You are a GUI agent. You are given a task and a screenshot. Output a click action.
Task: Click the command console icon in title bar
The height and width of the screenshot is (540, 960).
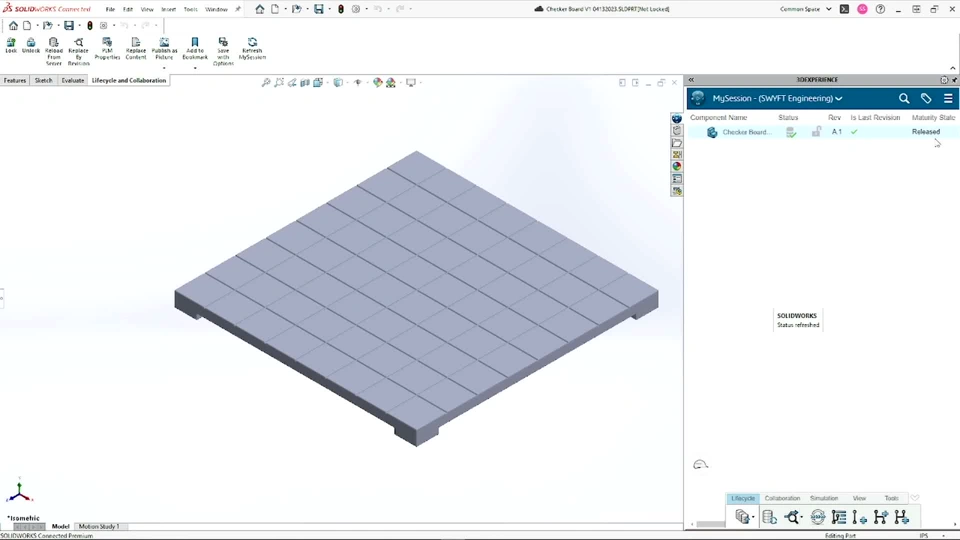(x=844, y=9)
